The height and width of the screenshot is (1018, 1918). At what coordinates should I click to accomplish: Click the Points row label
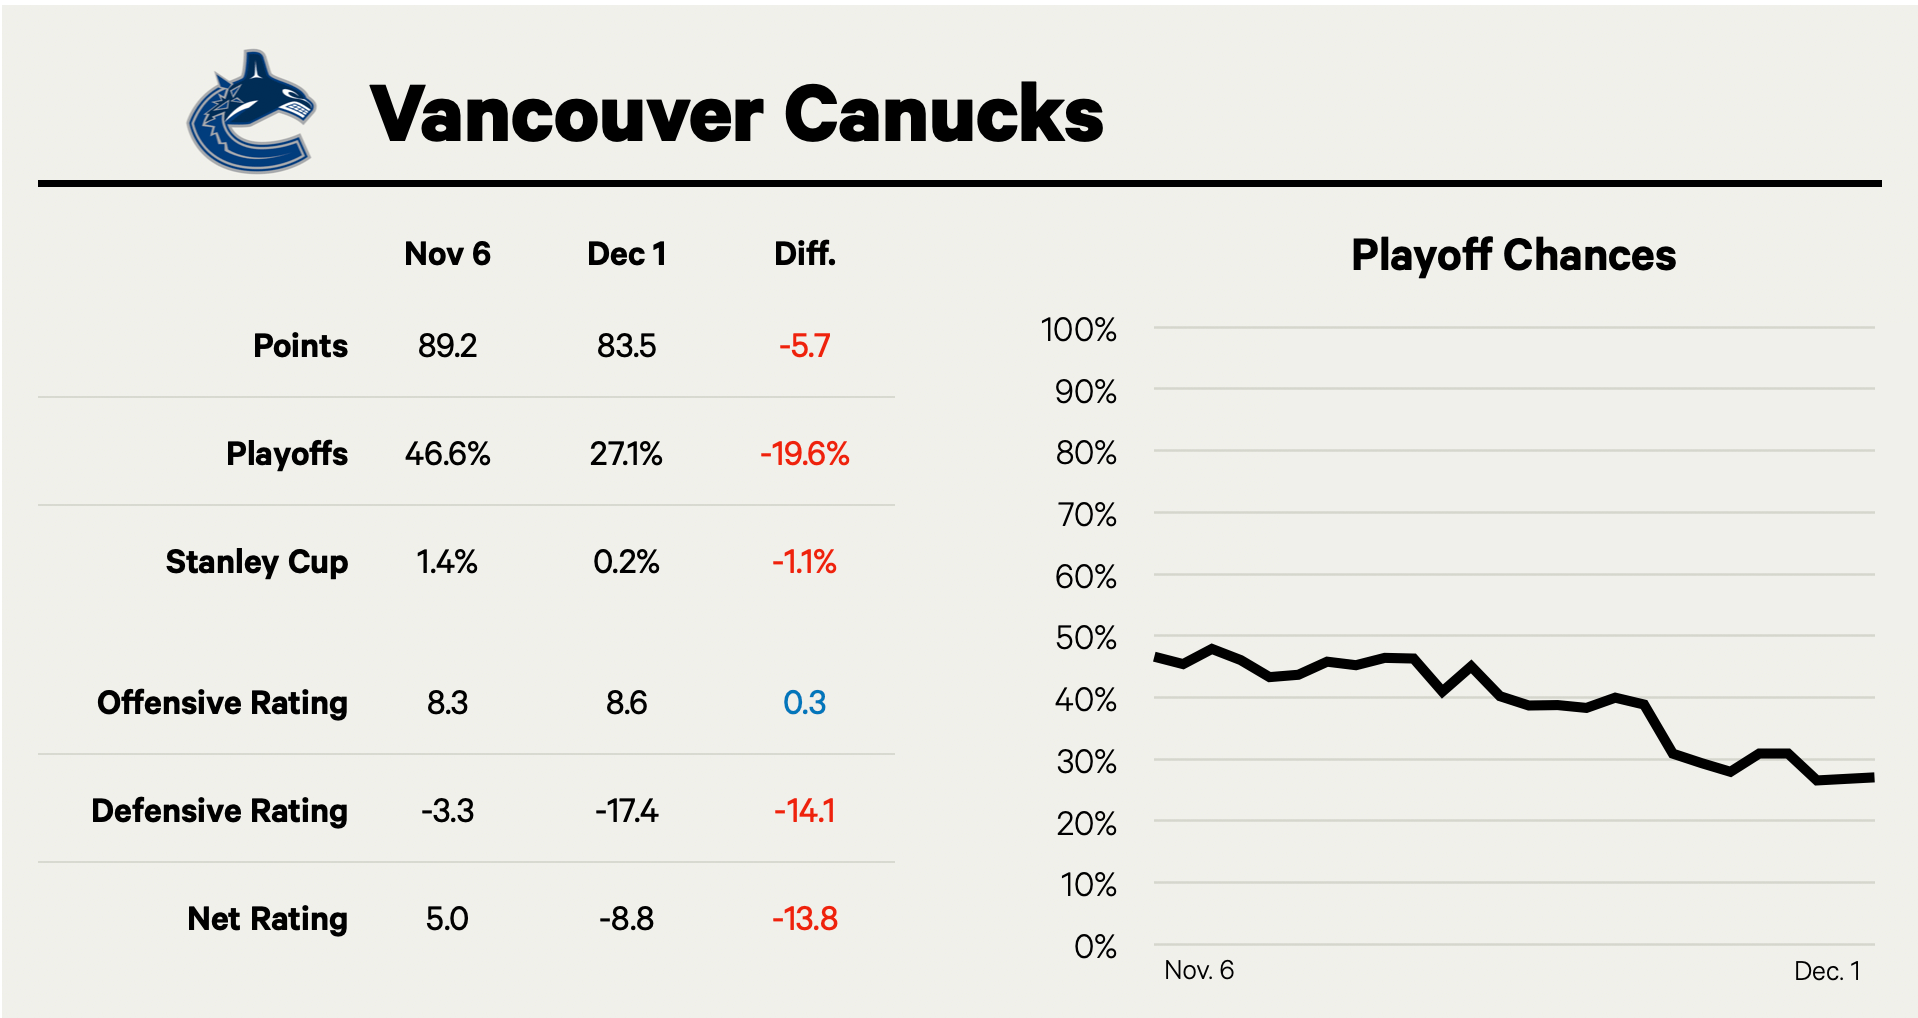(x=300, y=346)
